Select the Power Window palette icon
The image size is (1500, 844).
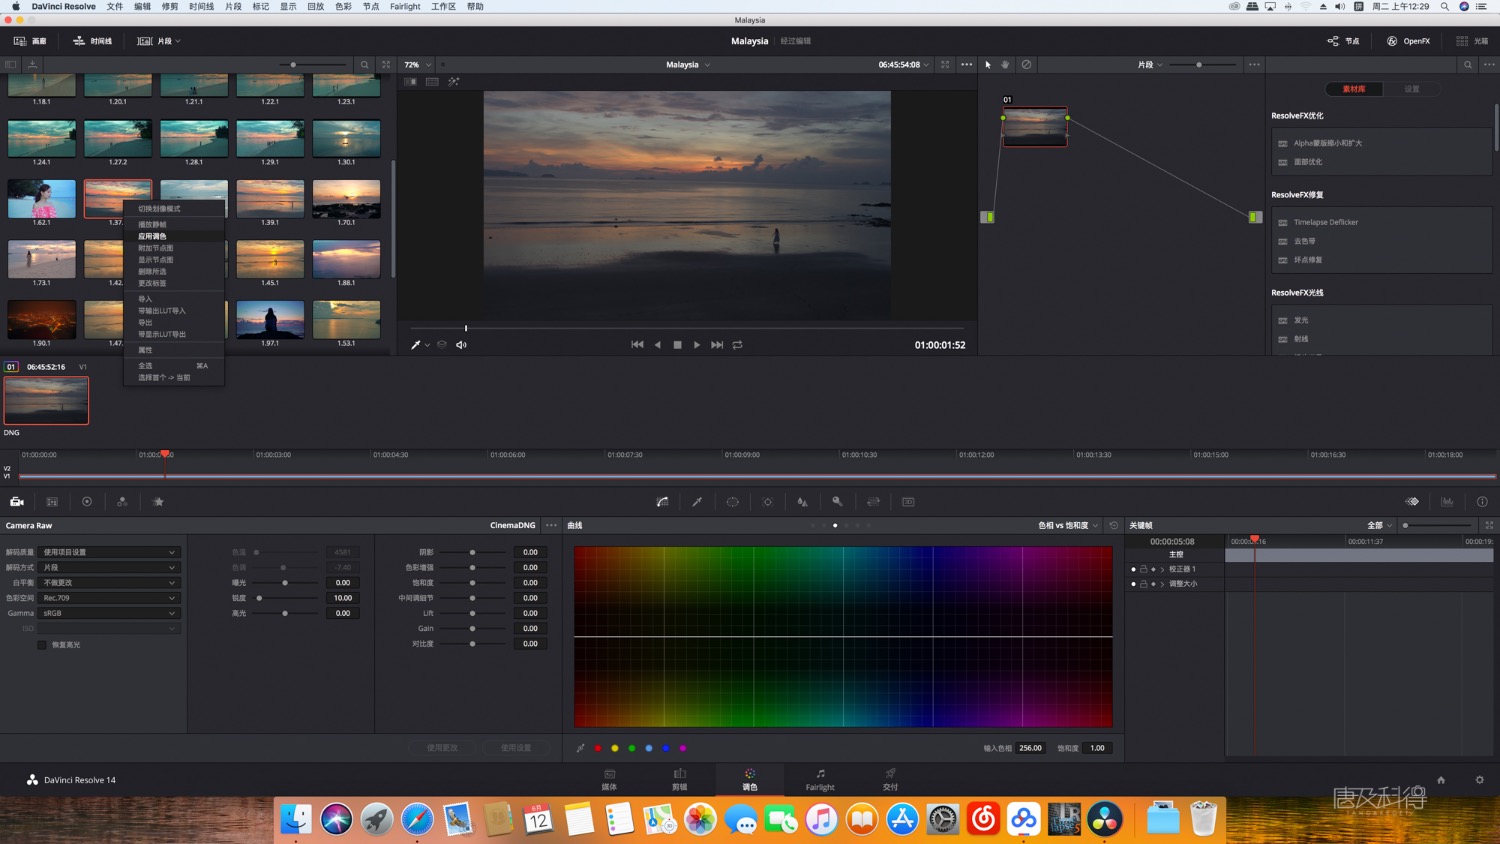(732, 502)
